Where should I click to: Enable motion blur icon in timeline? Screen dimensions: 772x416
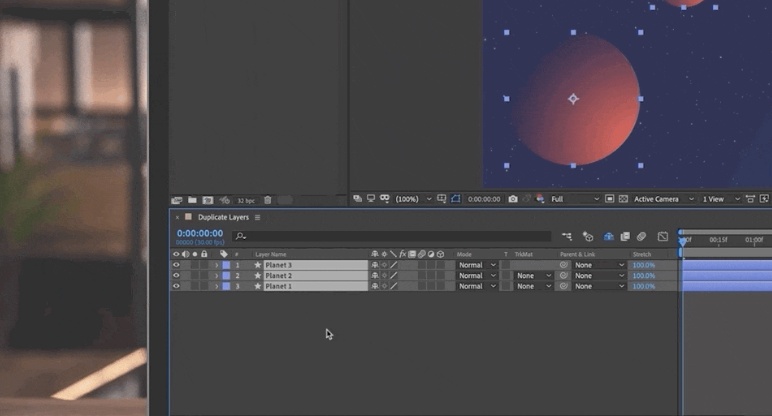[641, 237]
